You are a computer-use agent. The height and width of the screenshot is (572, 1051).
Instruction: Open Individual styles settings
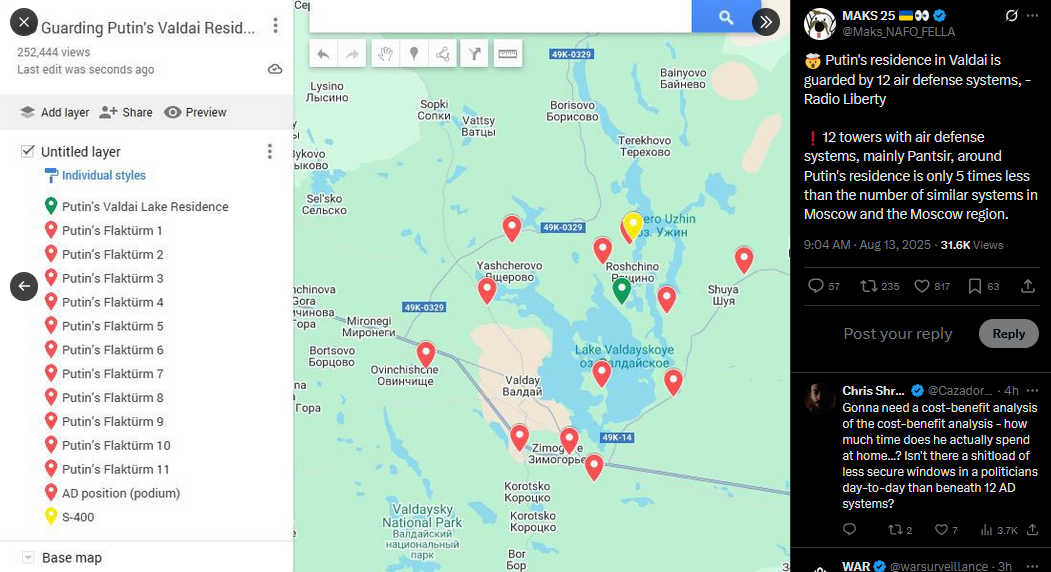(95, 176)
